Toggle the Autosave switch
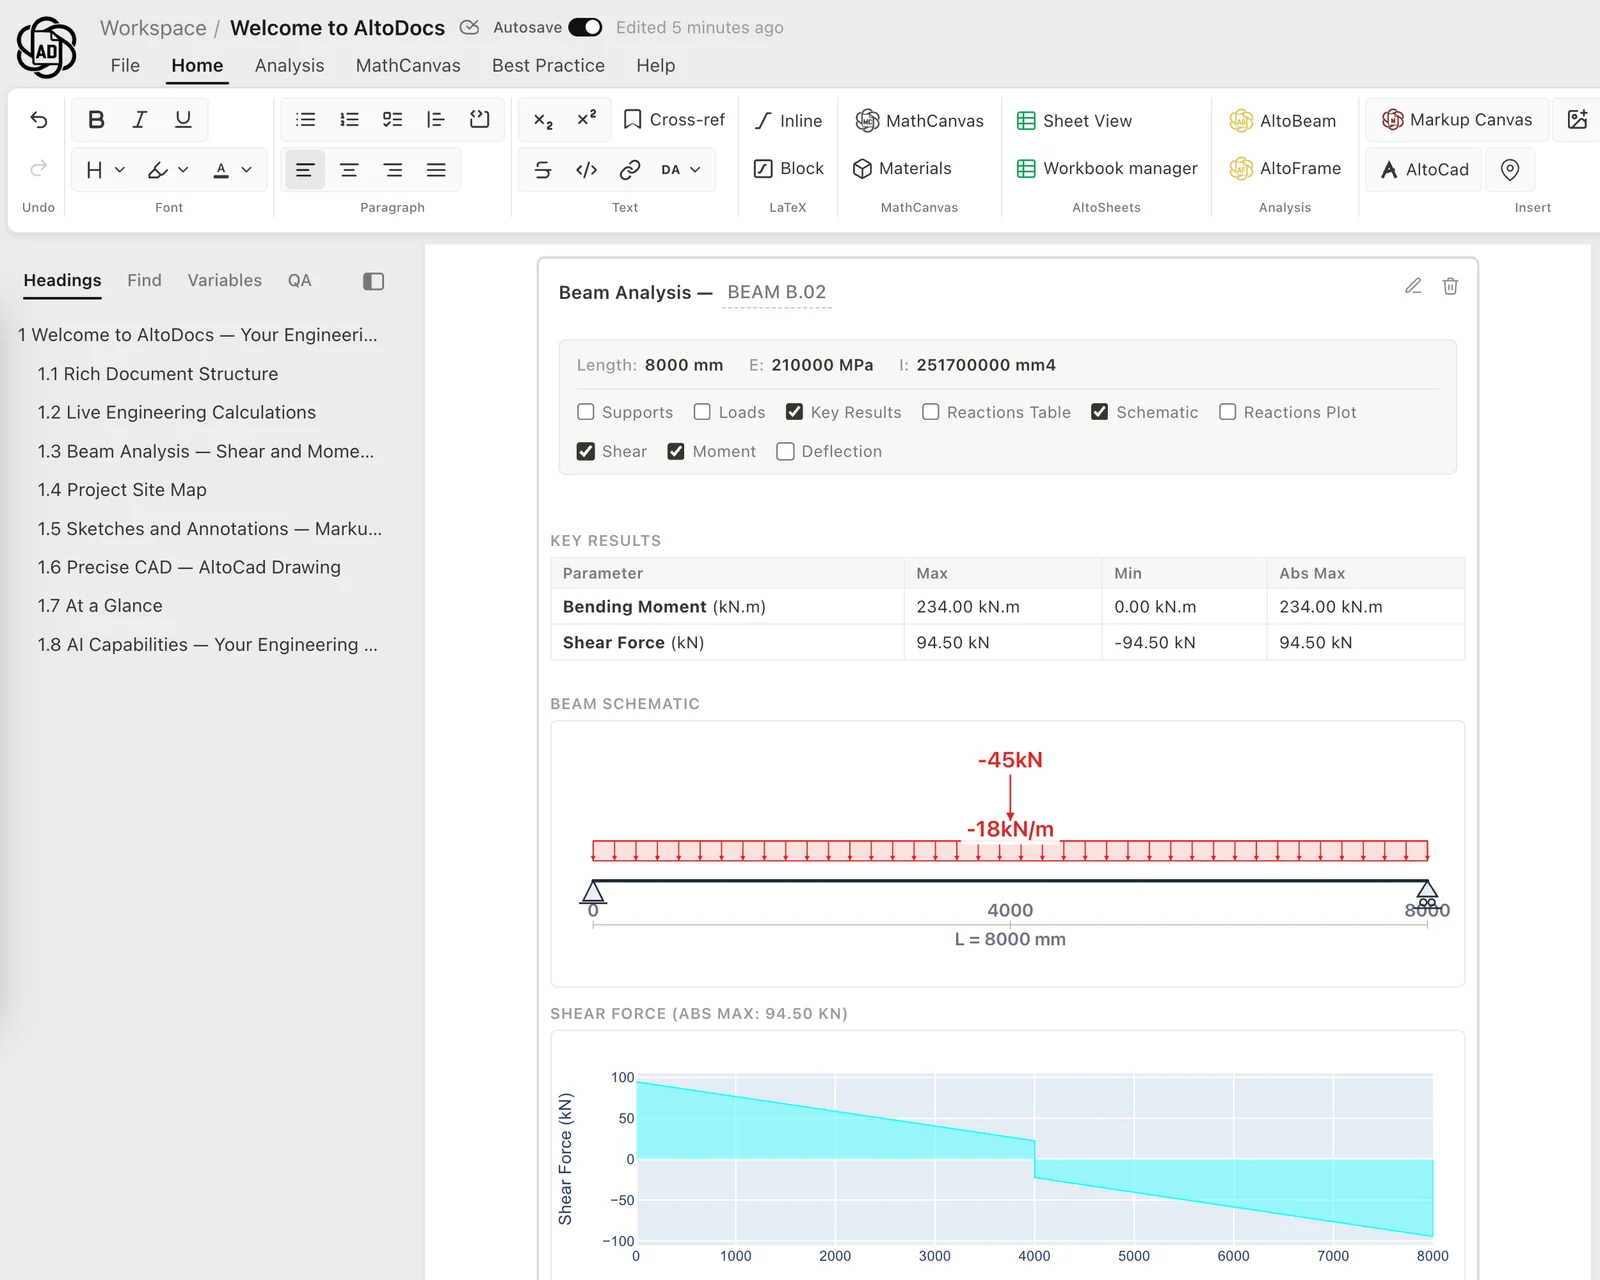Viewport: 1600px width, 1280px height. coord(585,27)
